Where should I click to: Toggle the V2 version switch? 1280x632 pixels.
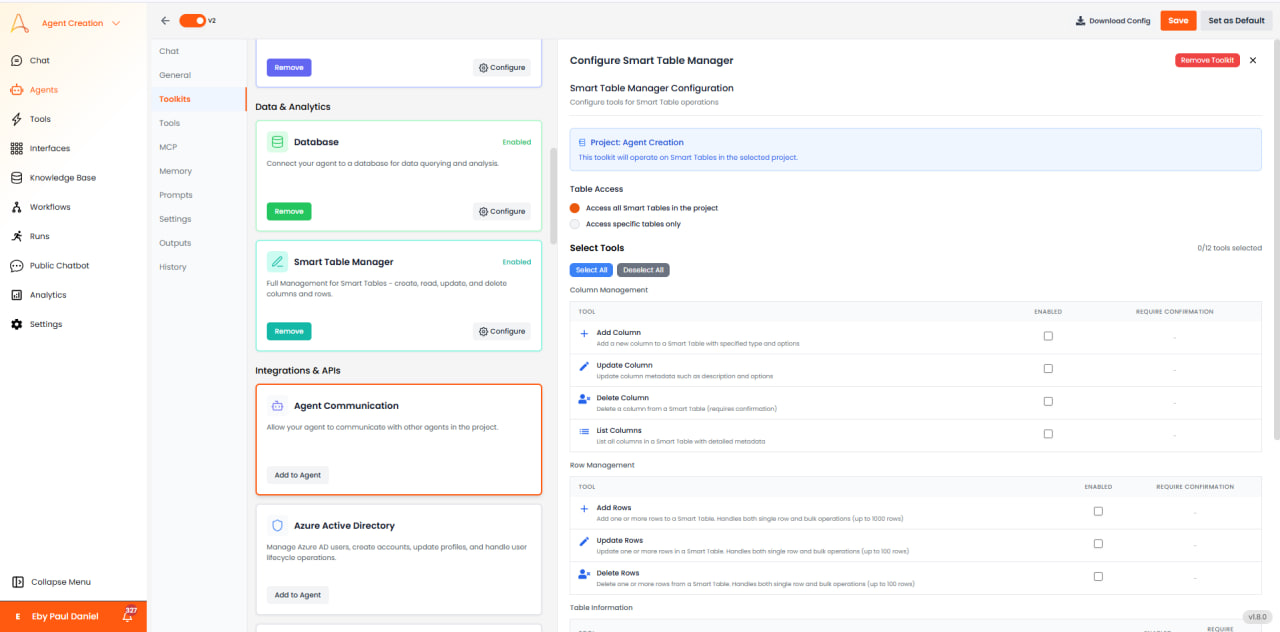click(x=192, y=20)
